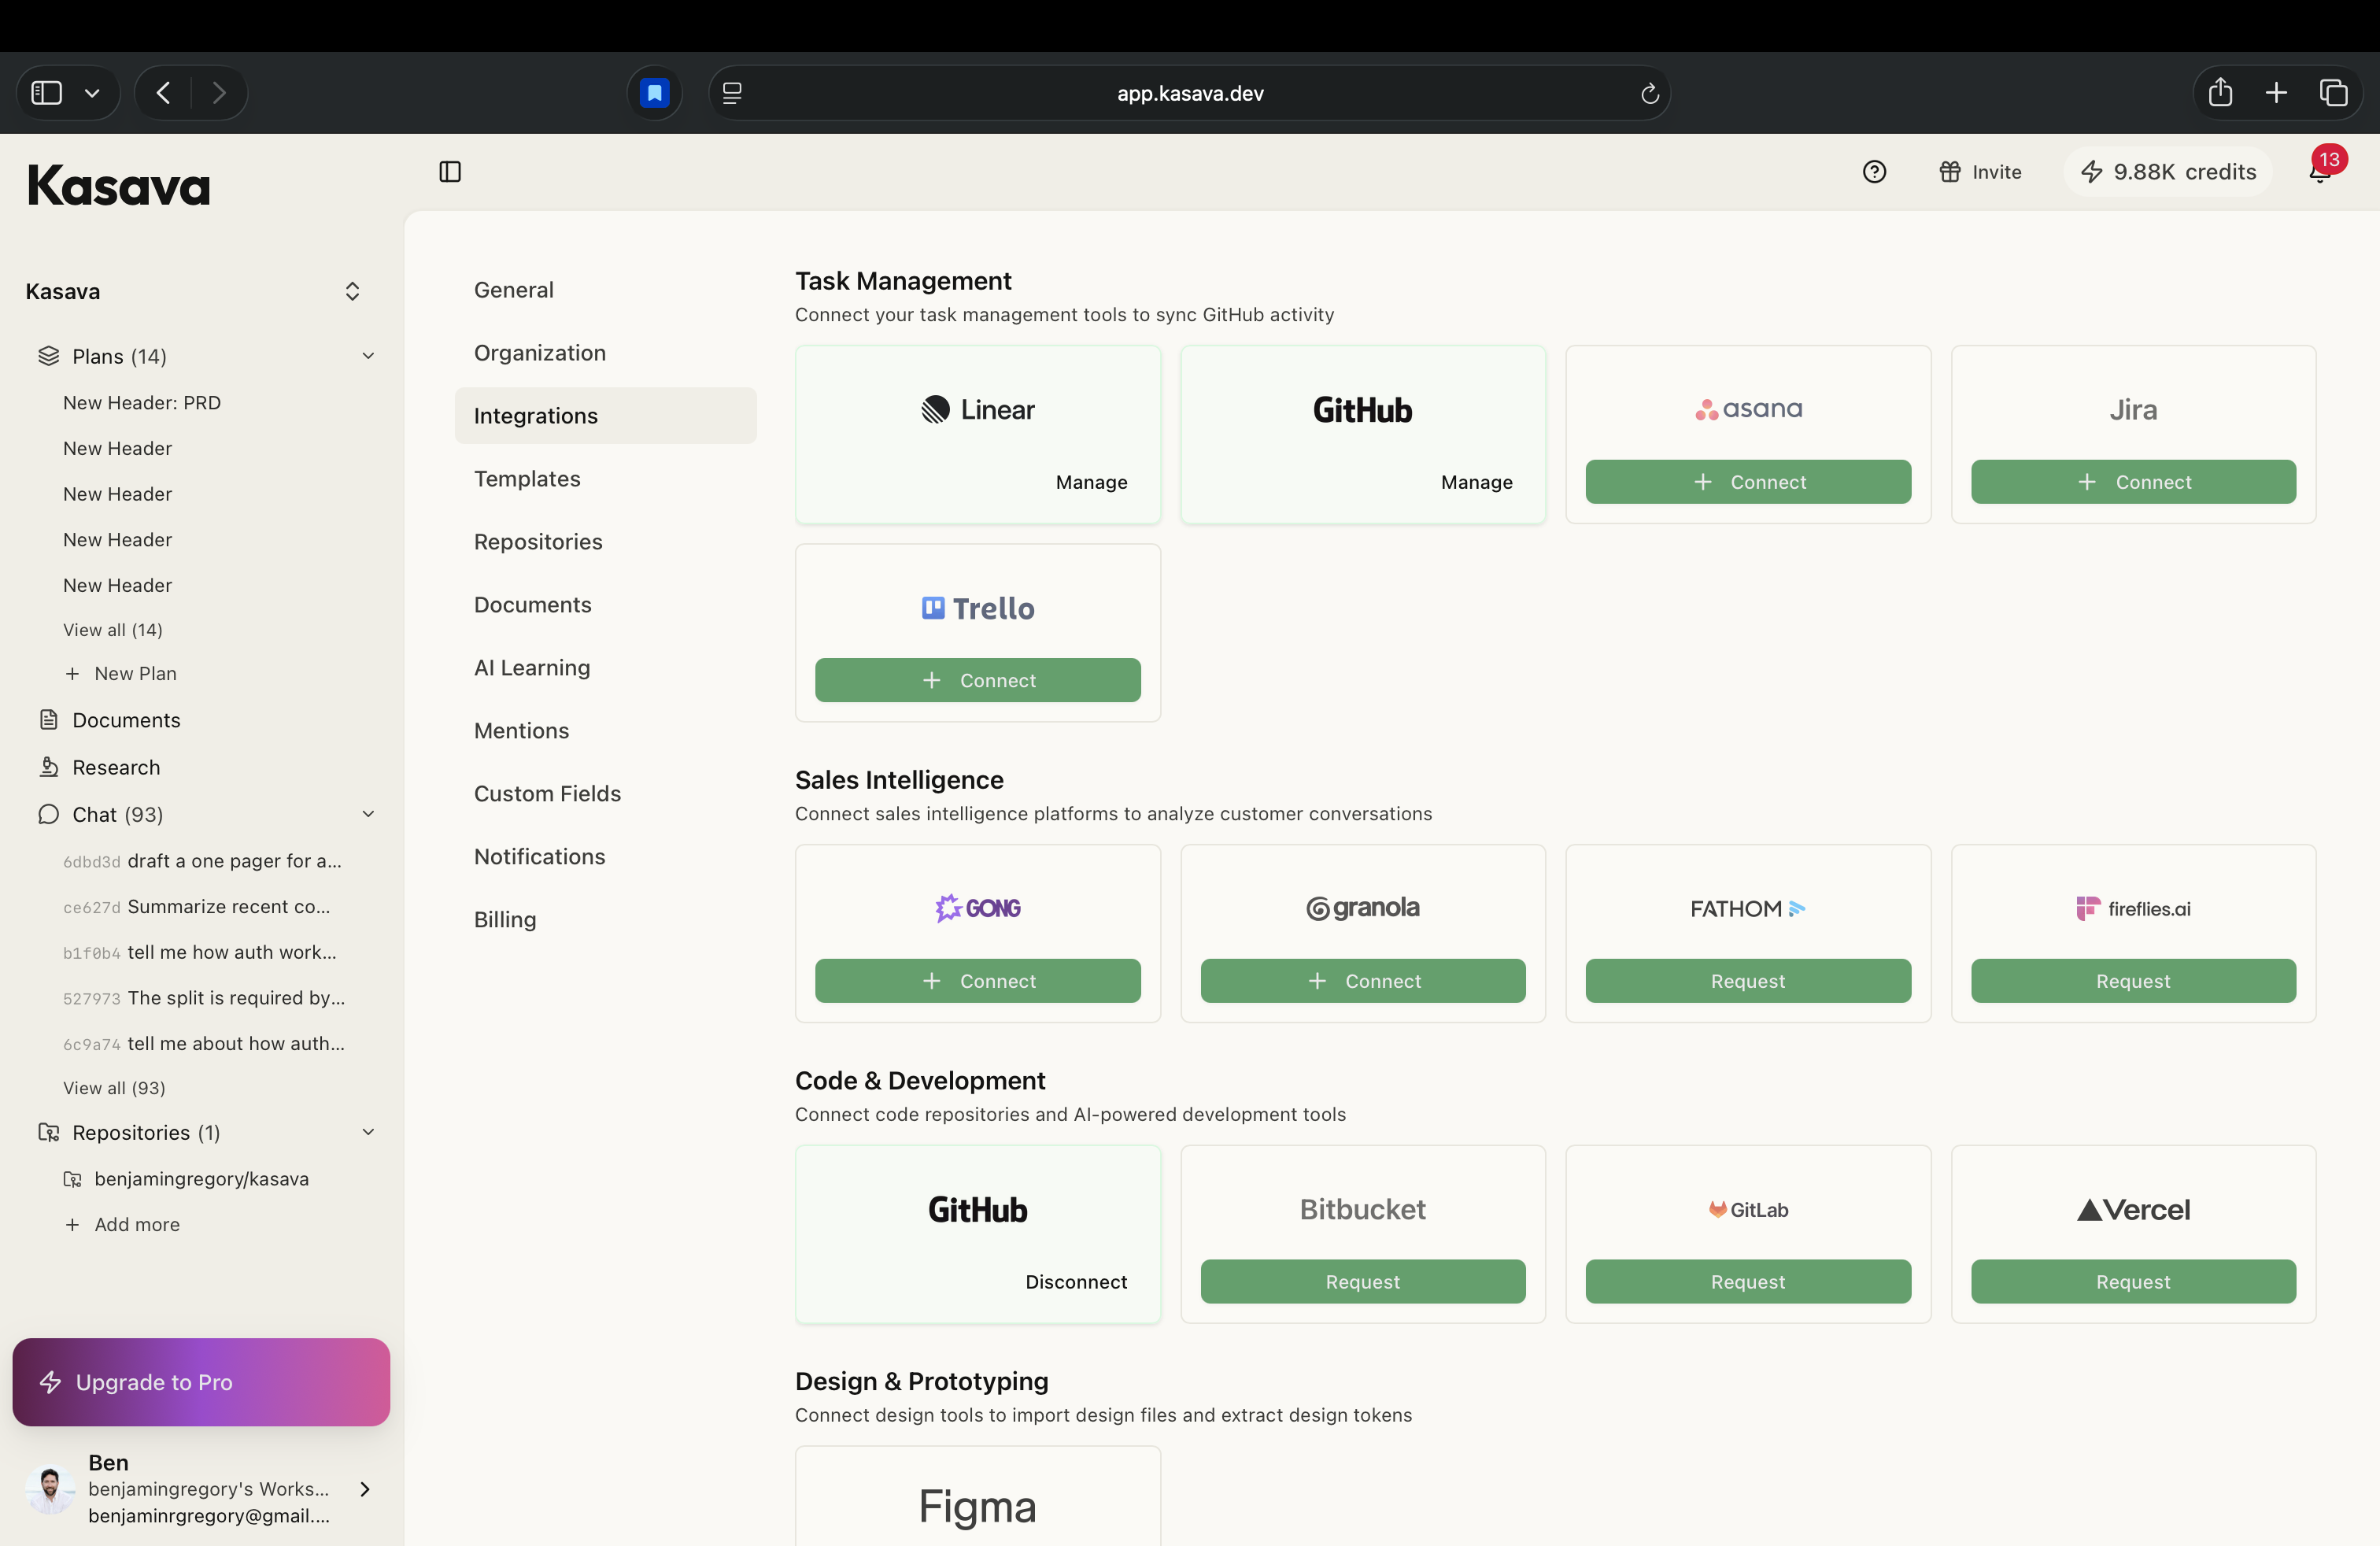Connect the granola integration
Viewport: 2380px width, 1546px height.
tap(1363, 981)
